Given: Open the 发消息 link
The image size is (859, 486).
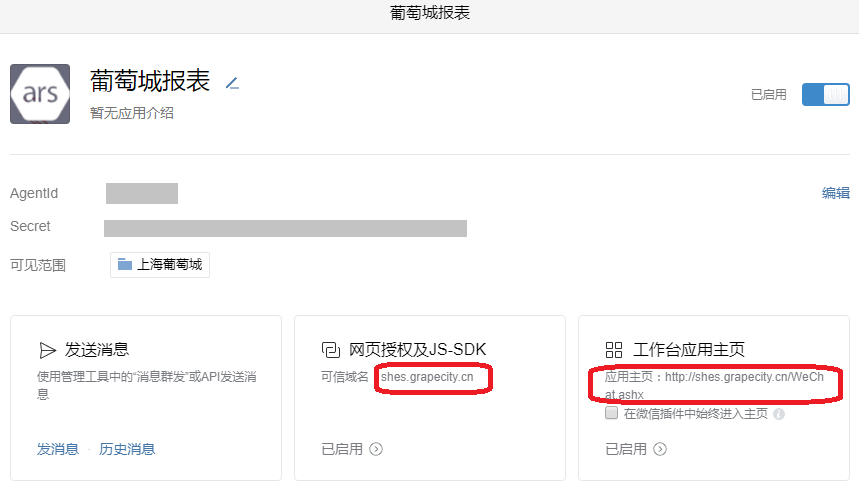Looking at the screenshot, I should point(58,449).
